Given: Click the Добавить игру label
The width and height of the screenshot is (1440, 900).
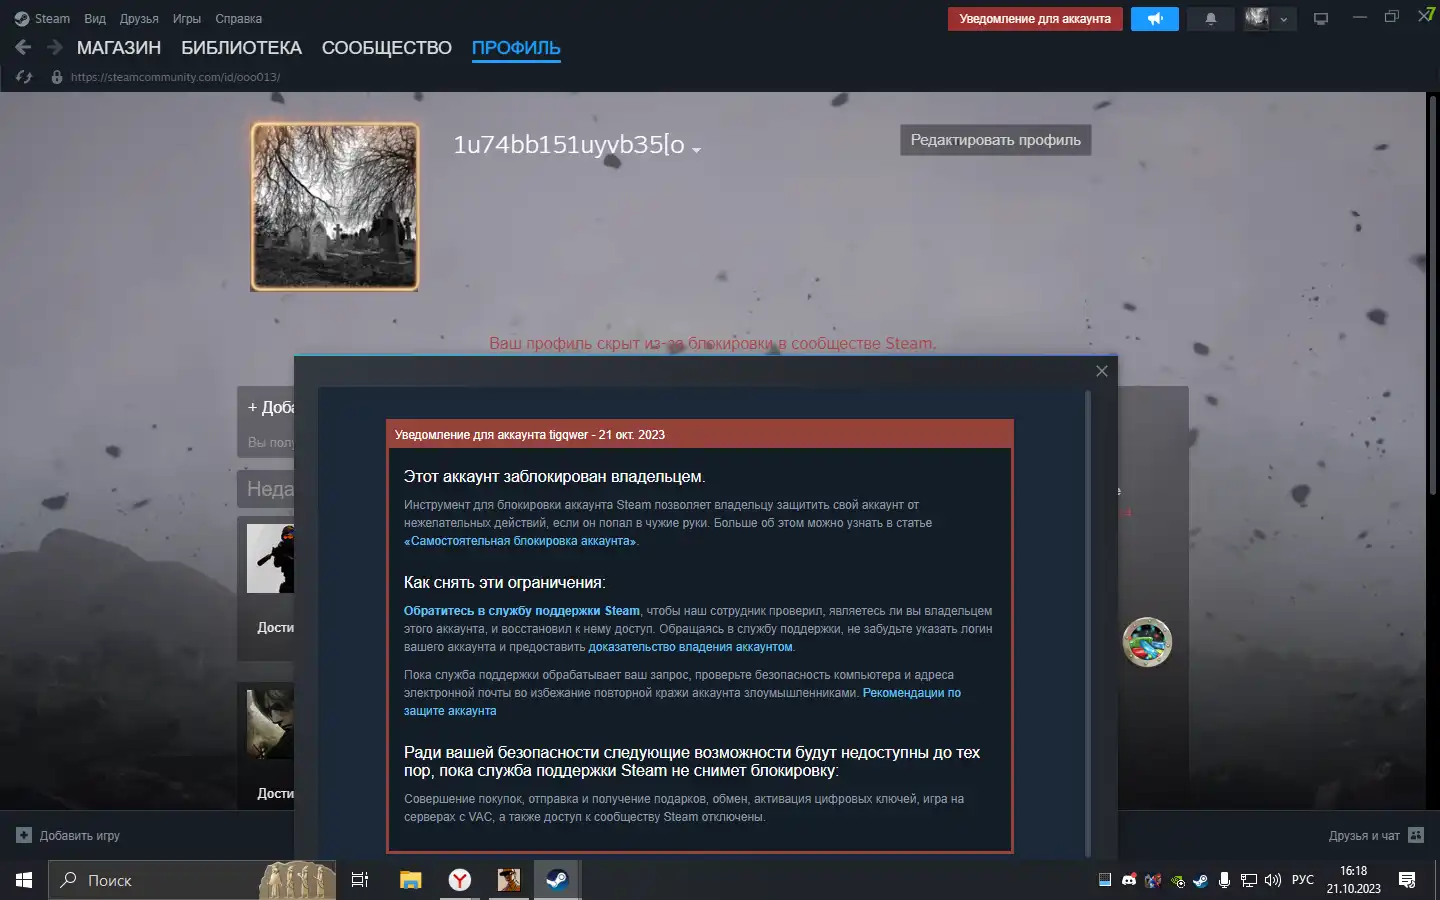Looking at the screenshot, I should 80,836.
